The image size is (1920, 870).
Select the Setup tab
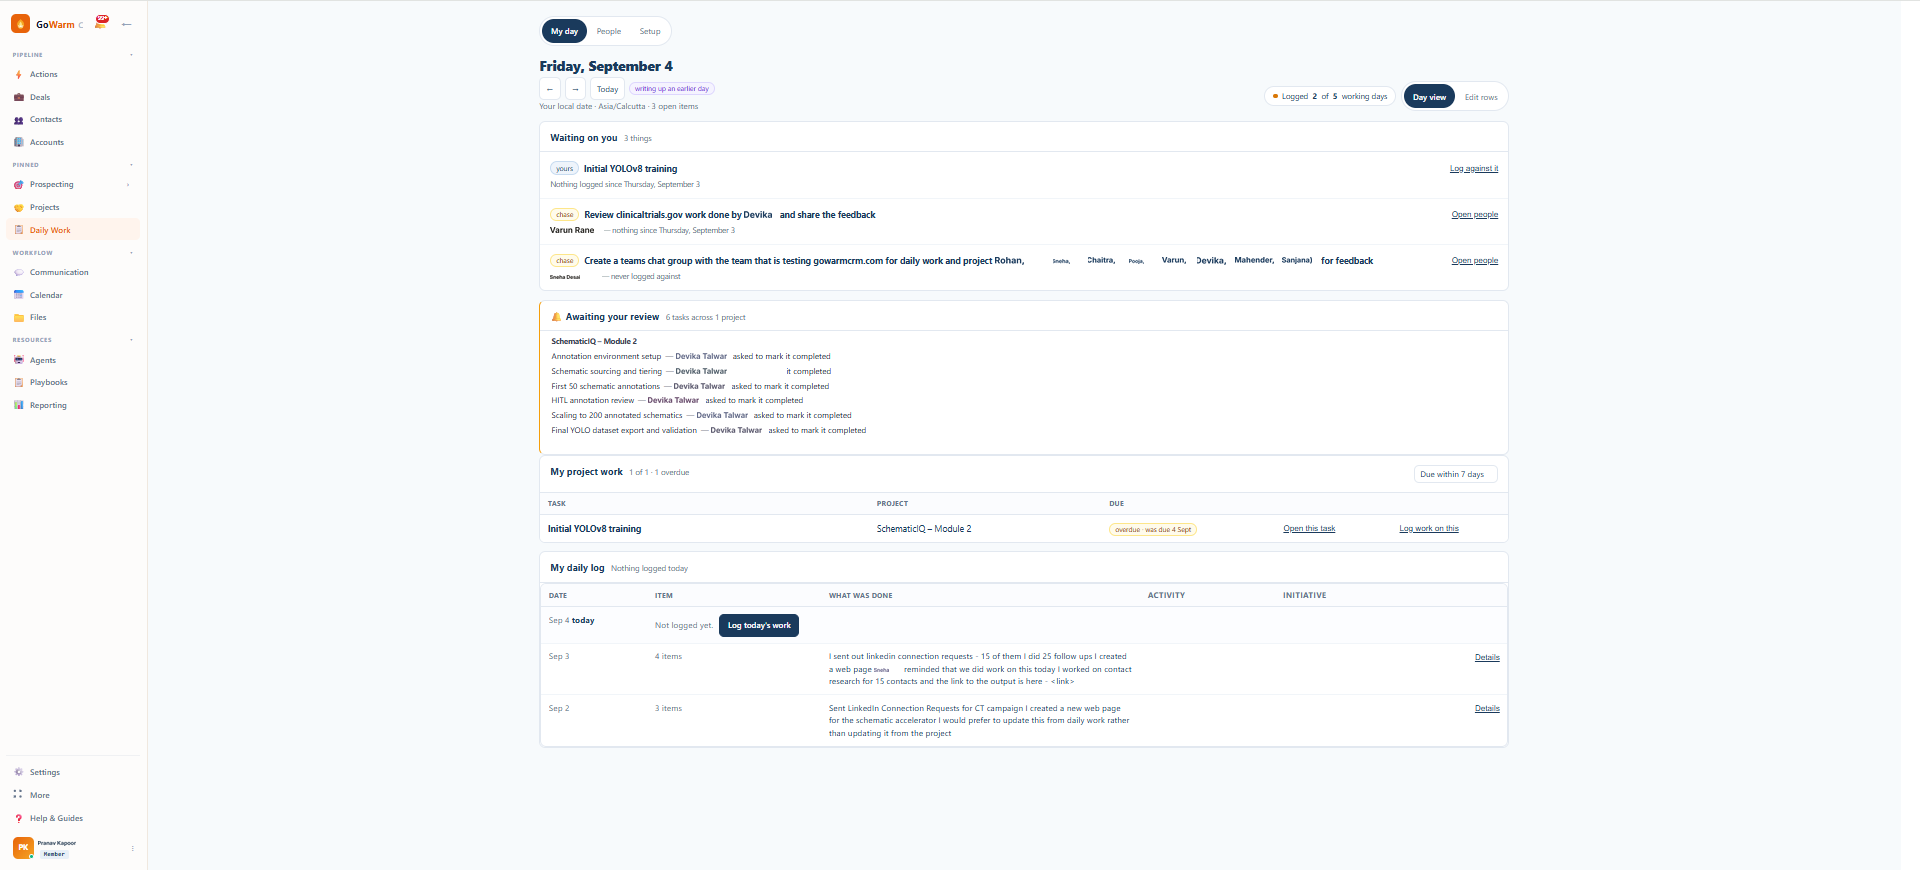(x=650, y=31)
